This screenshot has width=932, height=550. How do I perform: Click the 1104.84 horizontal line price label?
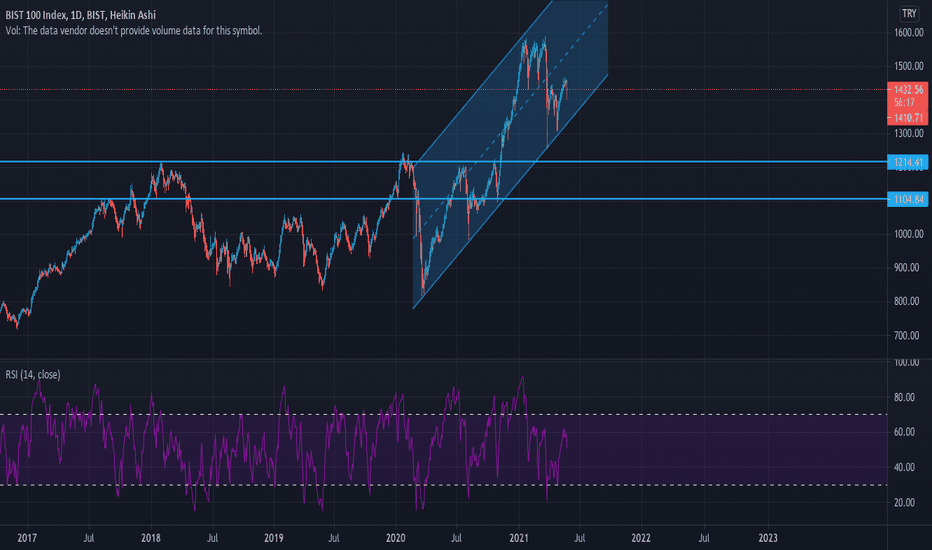908,199
